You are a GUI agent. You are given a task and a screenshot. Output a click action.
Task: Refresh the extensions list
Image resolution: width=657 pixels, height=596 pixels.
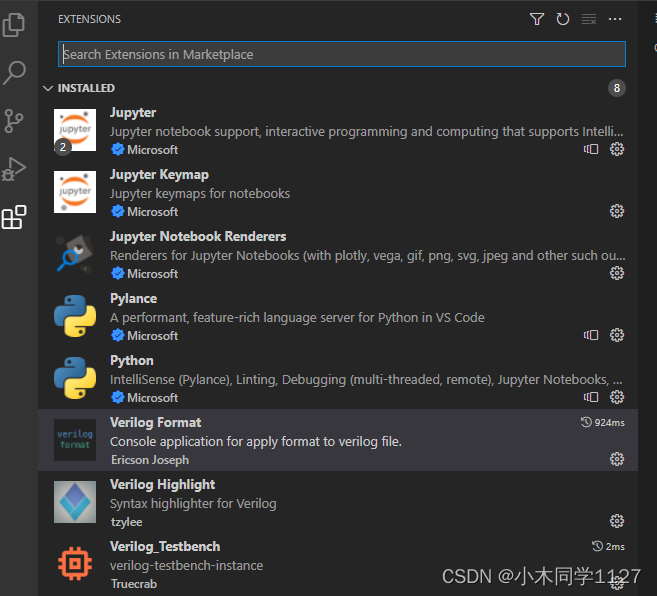click(562, 19)
